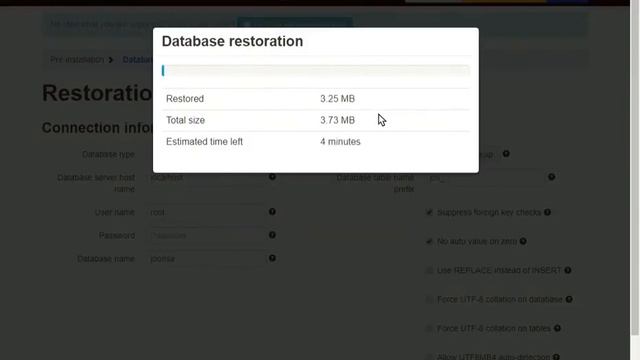Image resolution: width=640 pixels, height=360 pixels.
Task: Focus the Password input field
Action: (x=205, y=236)
